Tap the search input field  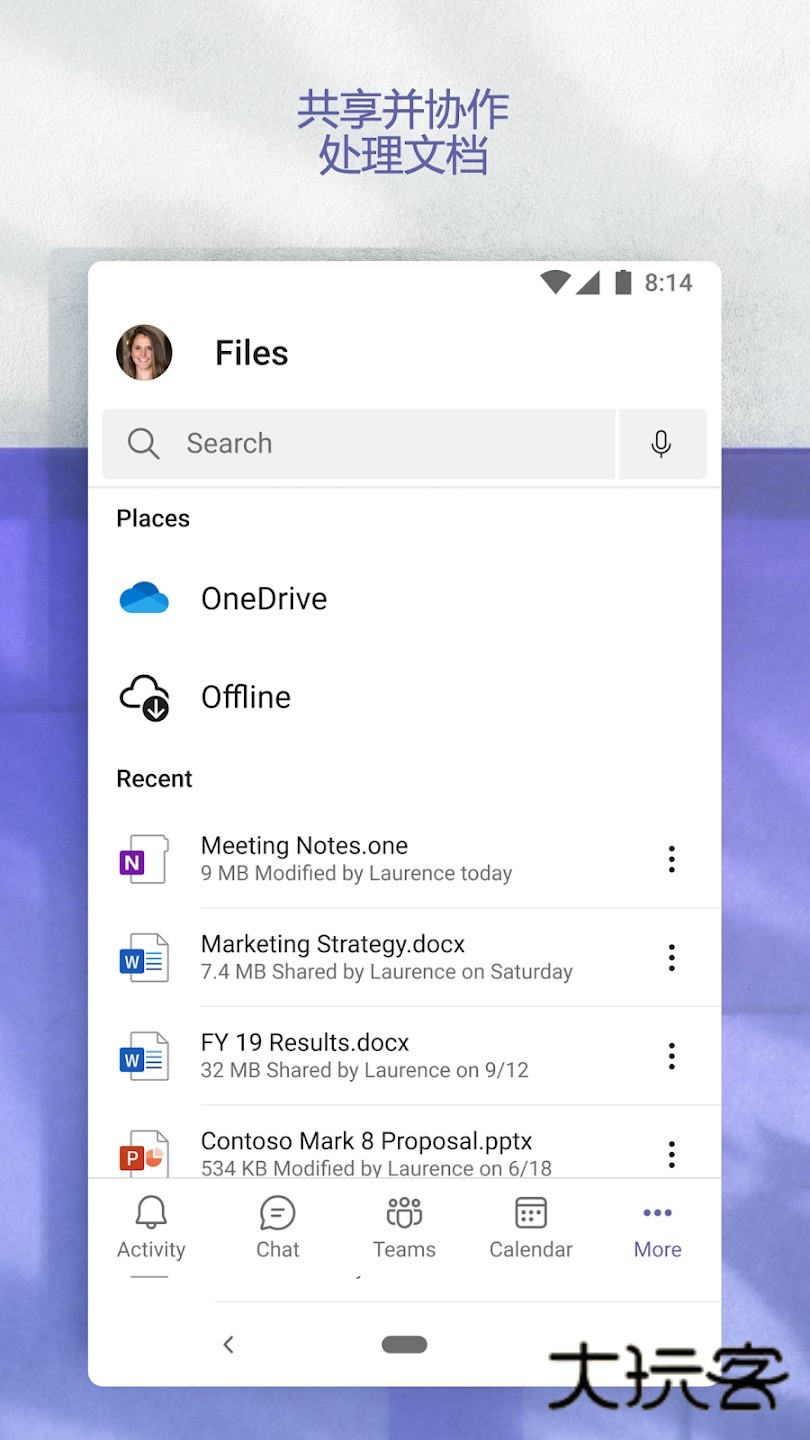360,443
